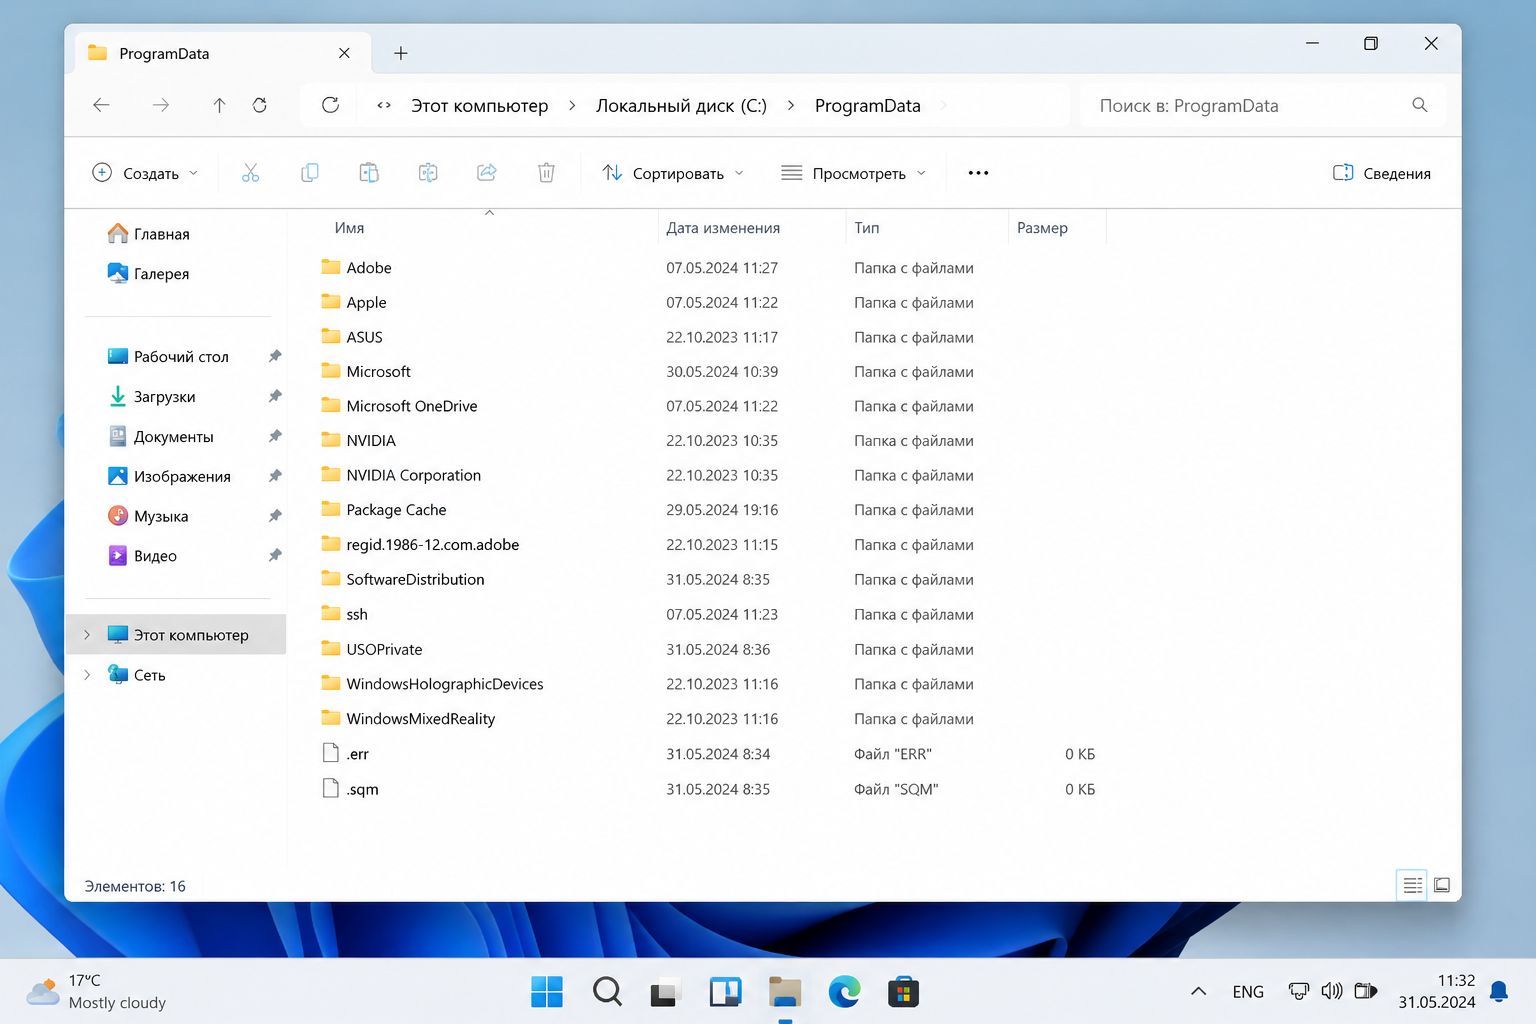Open the three-dots more options menu

pos(978,173)
